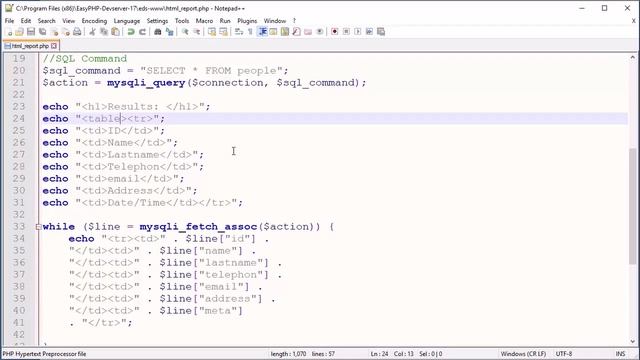Image resolution: width=640 pixels, height=360 pixels.
Task: Create a new document with New icon
Action: coord(9,32)
